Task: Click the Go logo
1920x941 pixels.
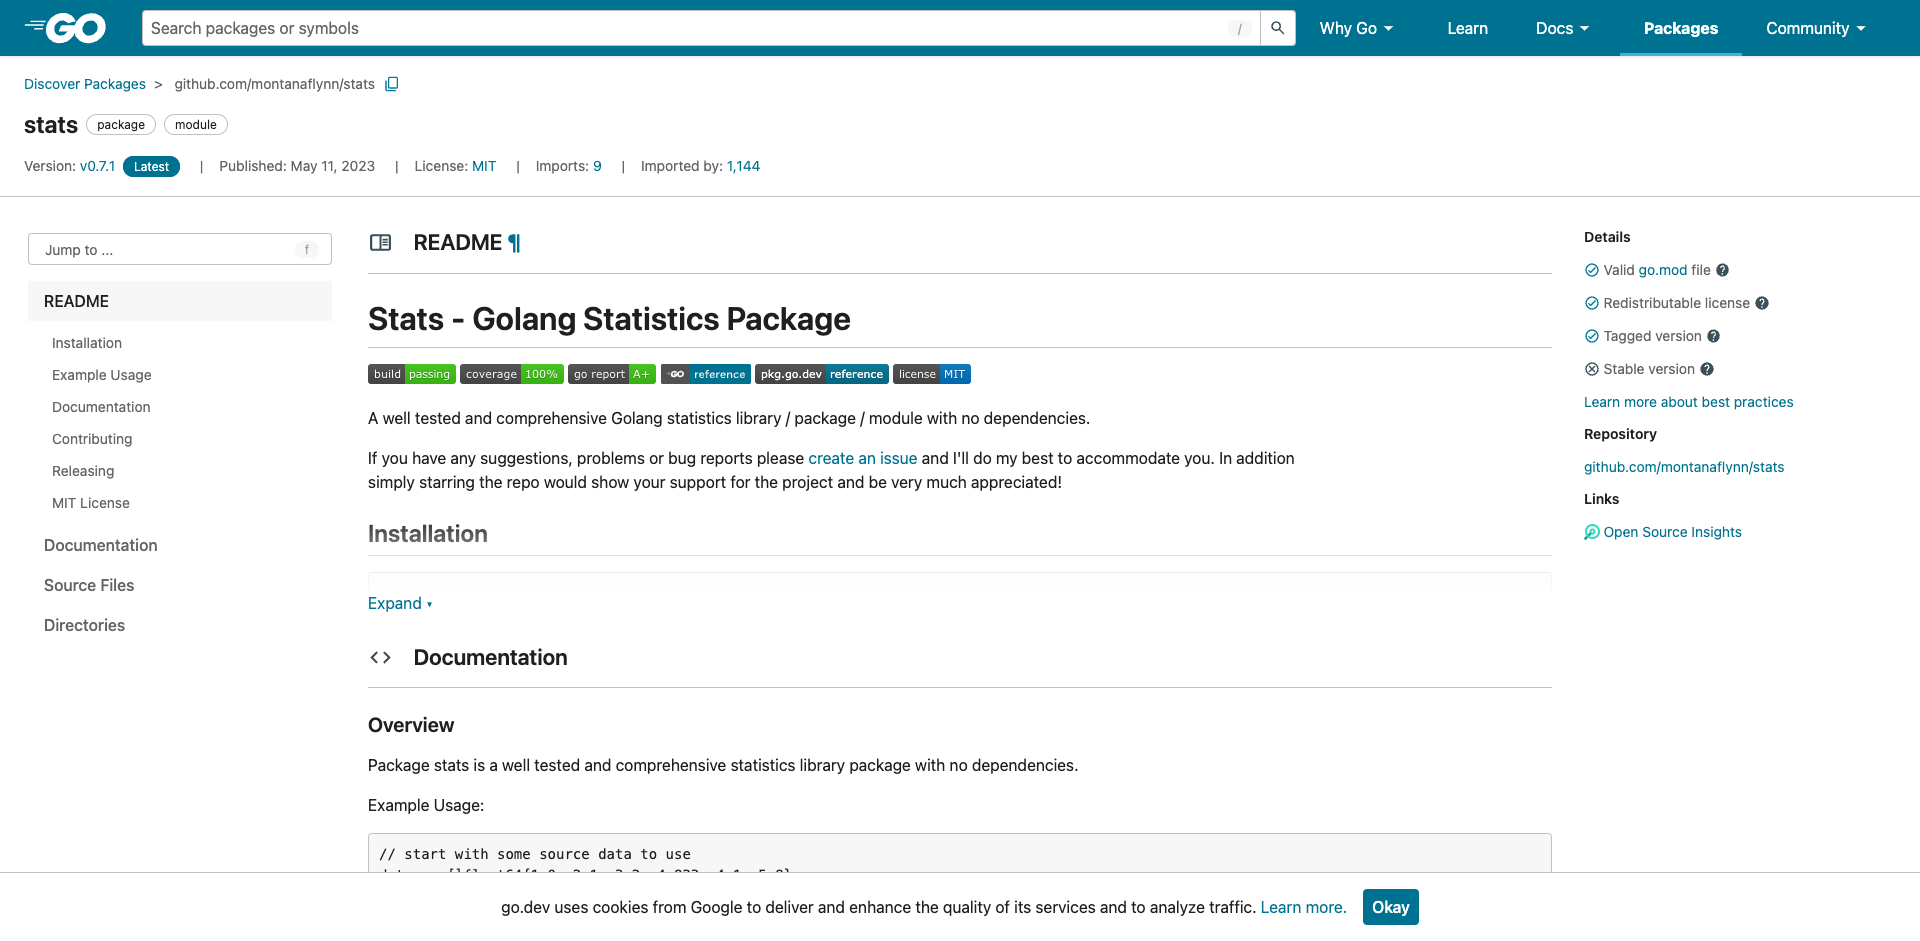Action: pyautogui.click(x=65, y=28)
